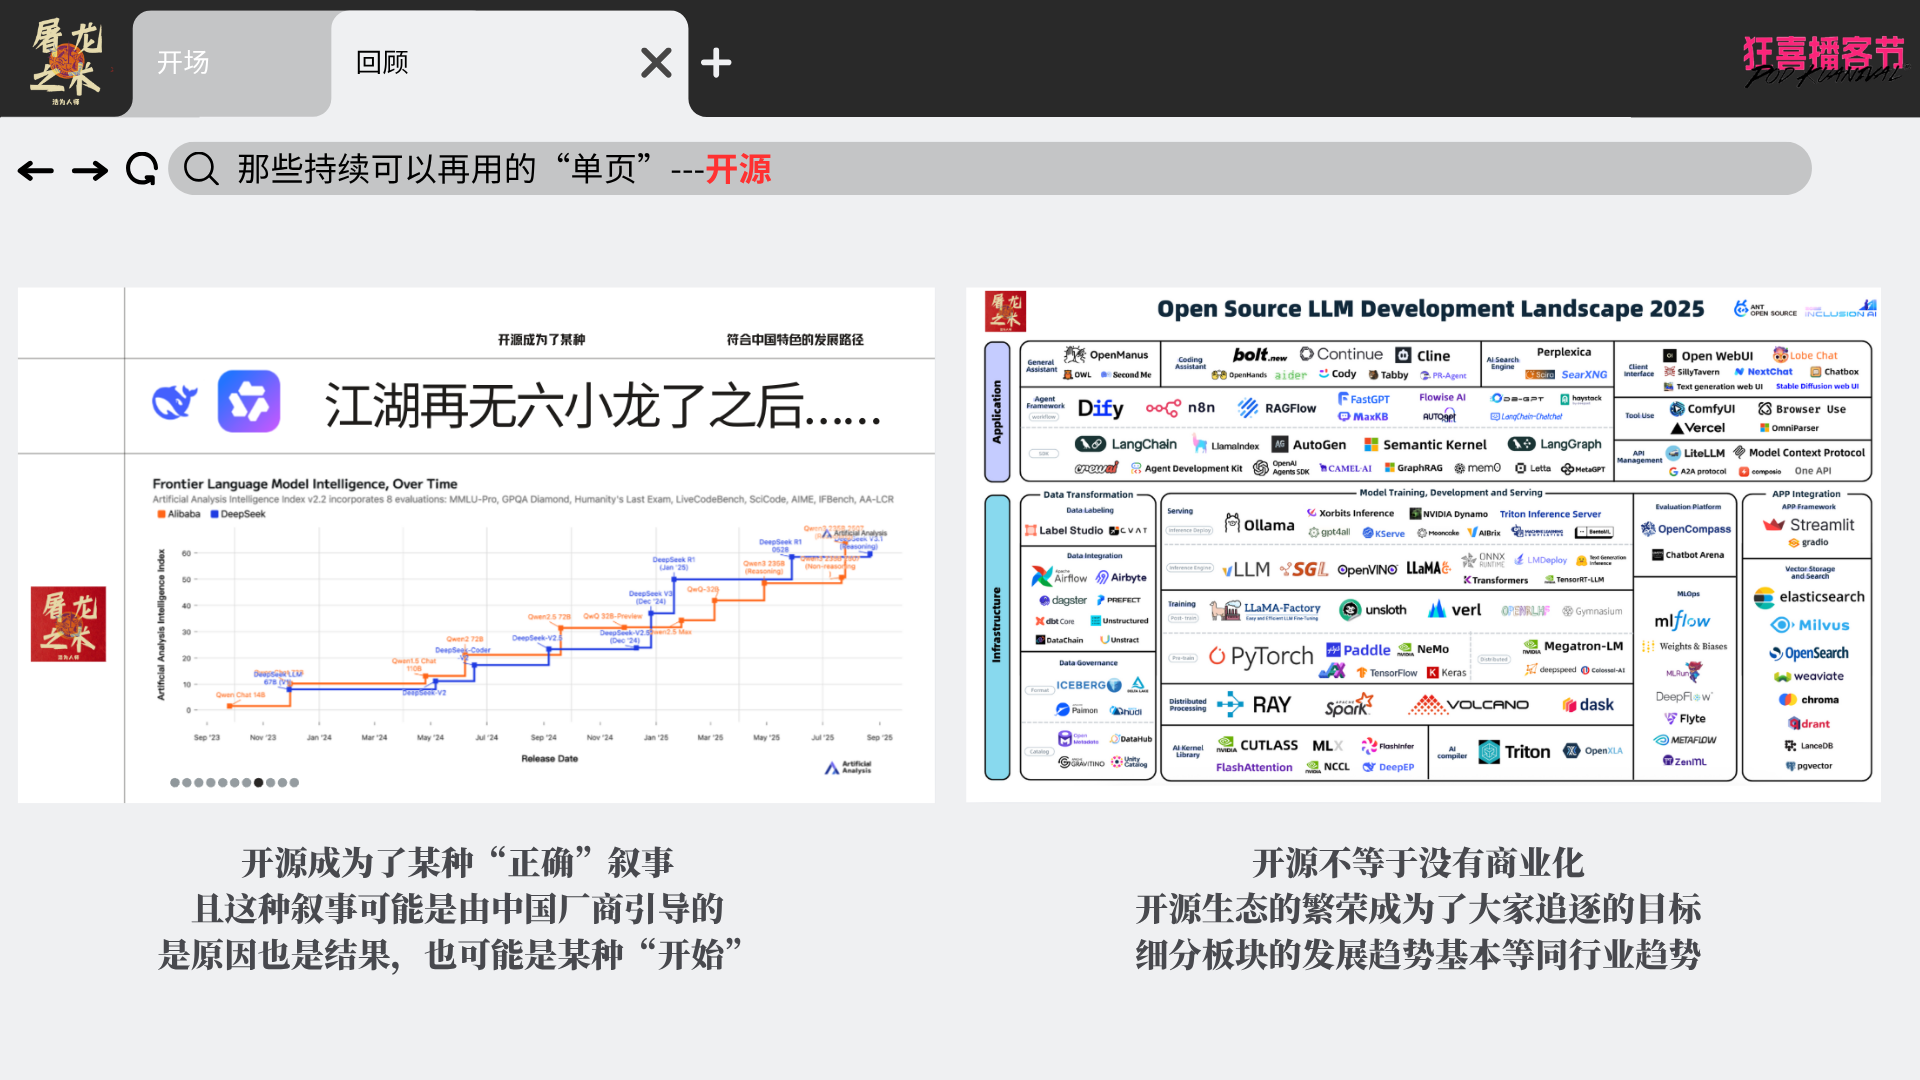The height and width of the screenshot is (1080, 1920).
Task: Click the search magnifier icon
Action: tap(201, 169)
